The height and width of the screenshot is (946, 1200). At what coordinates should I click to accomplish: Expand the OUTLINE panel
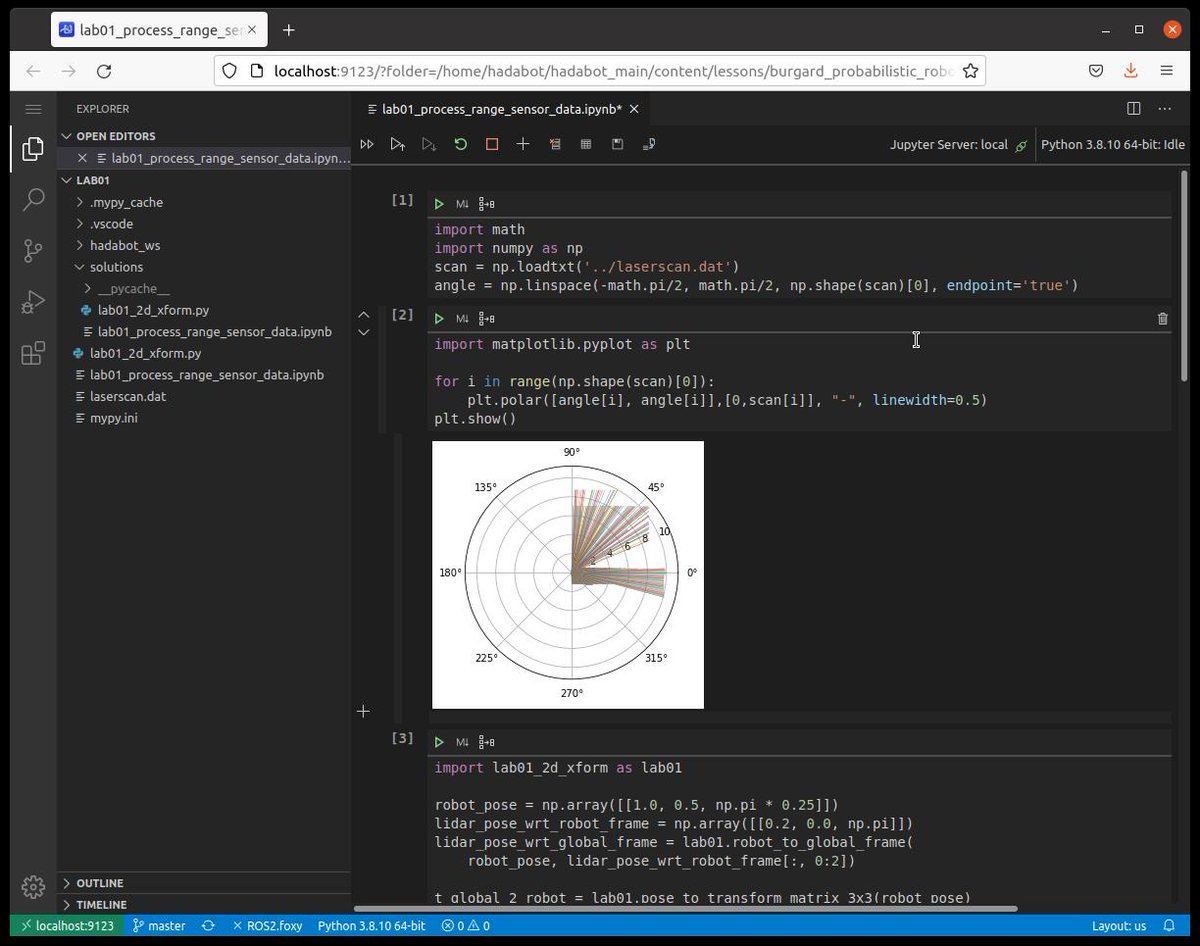point(203,883)
